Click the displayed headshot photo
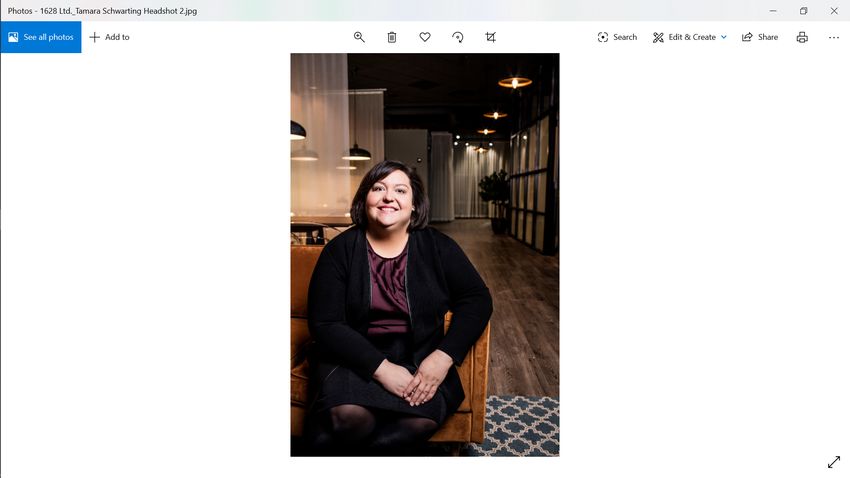This screenshot has height=478, width=850. coord(425,255)
